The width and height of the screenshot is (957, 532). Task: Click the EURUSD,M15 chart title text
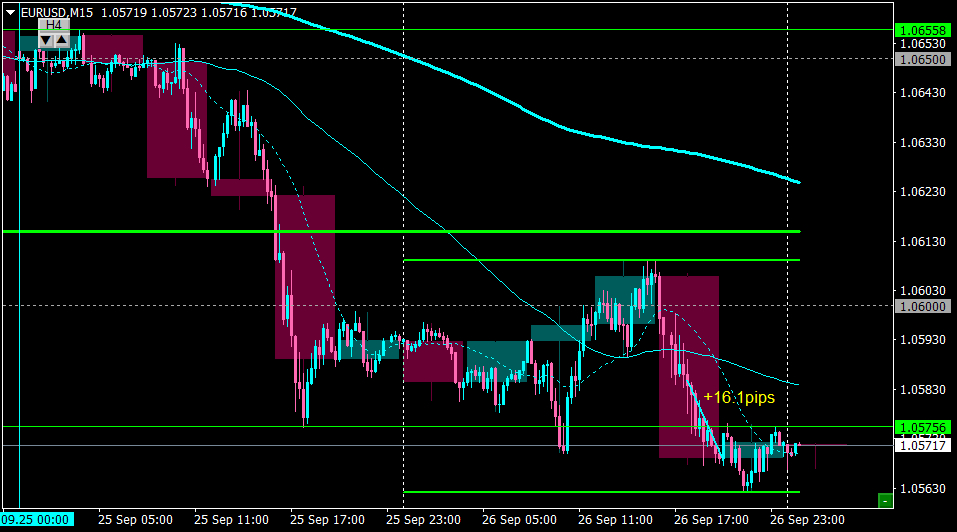pos(57,12)
